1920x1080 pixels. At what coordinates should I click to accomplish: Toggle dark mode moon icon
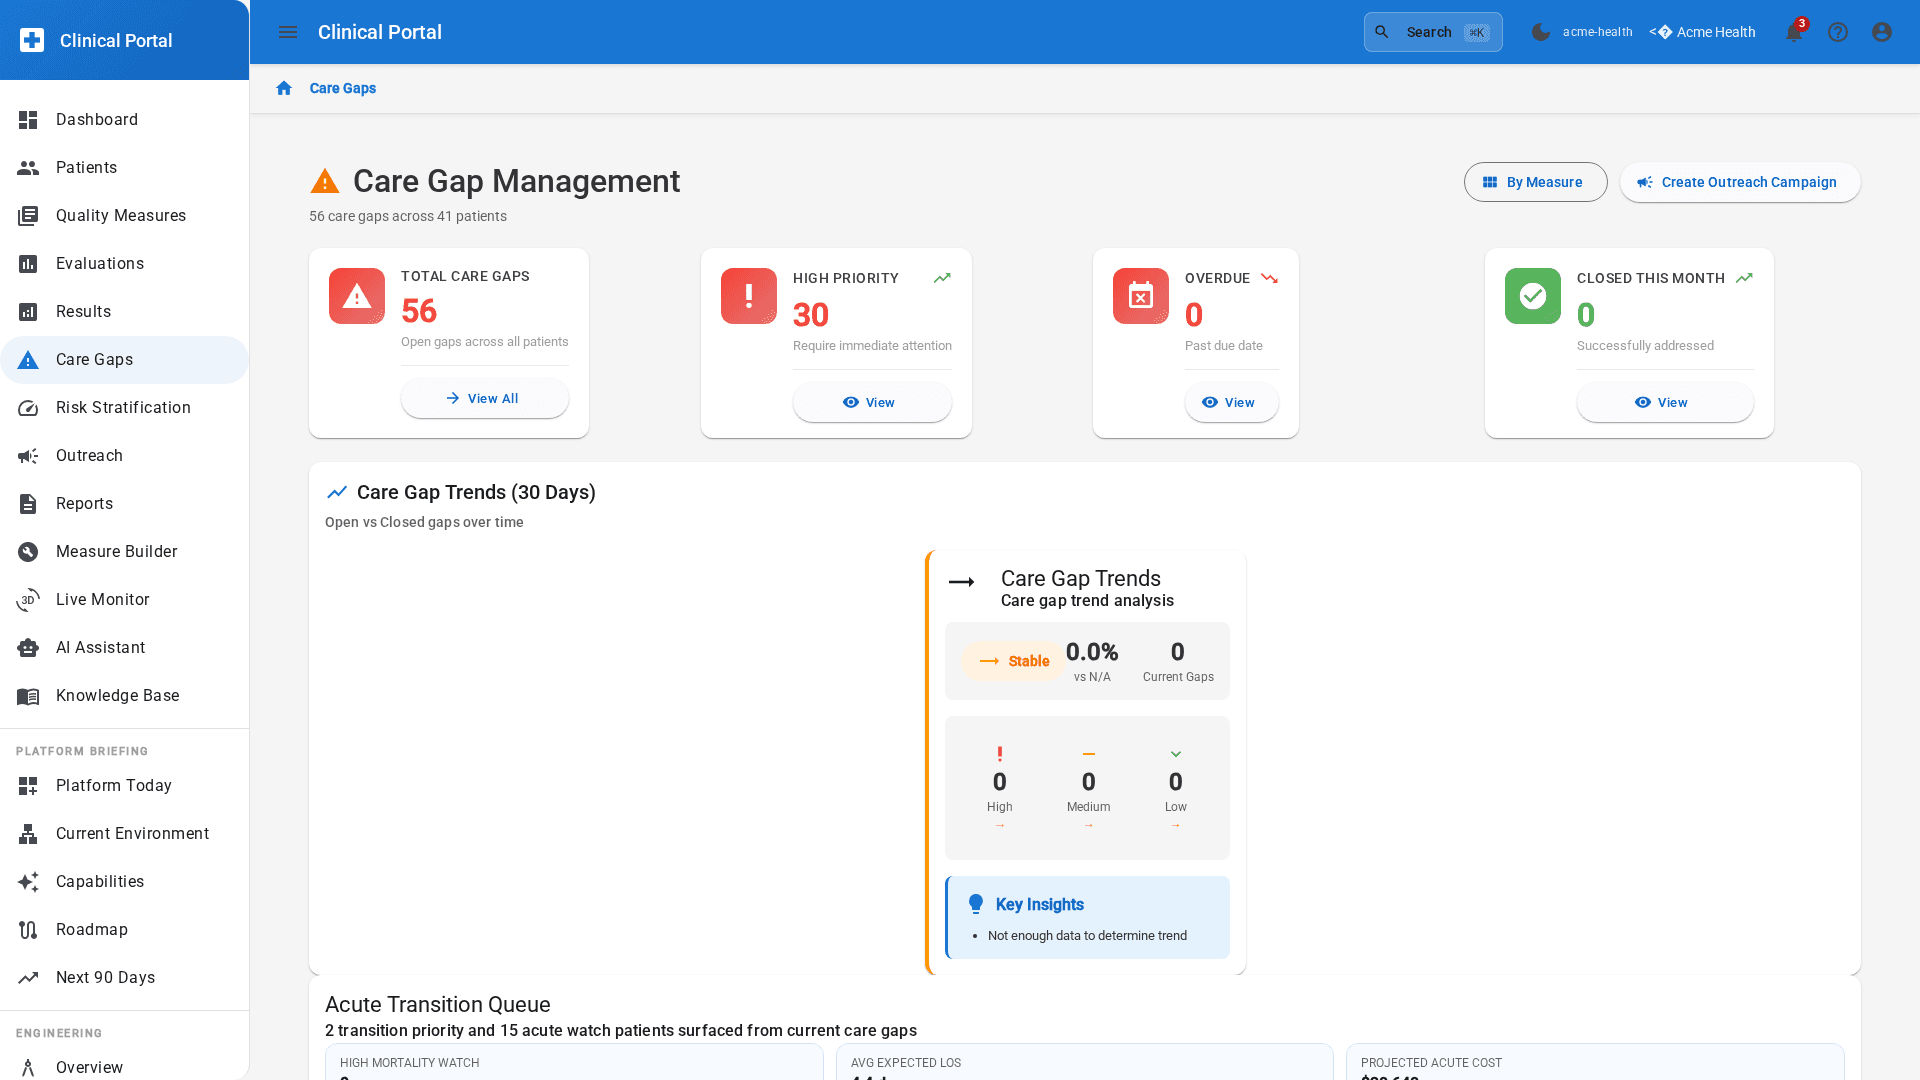[1541, 32]
